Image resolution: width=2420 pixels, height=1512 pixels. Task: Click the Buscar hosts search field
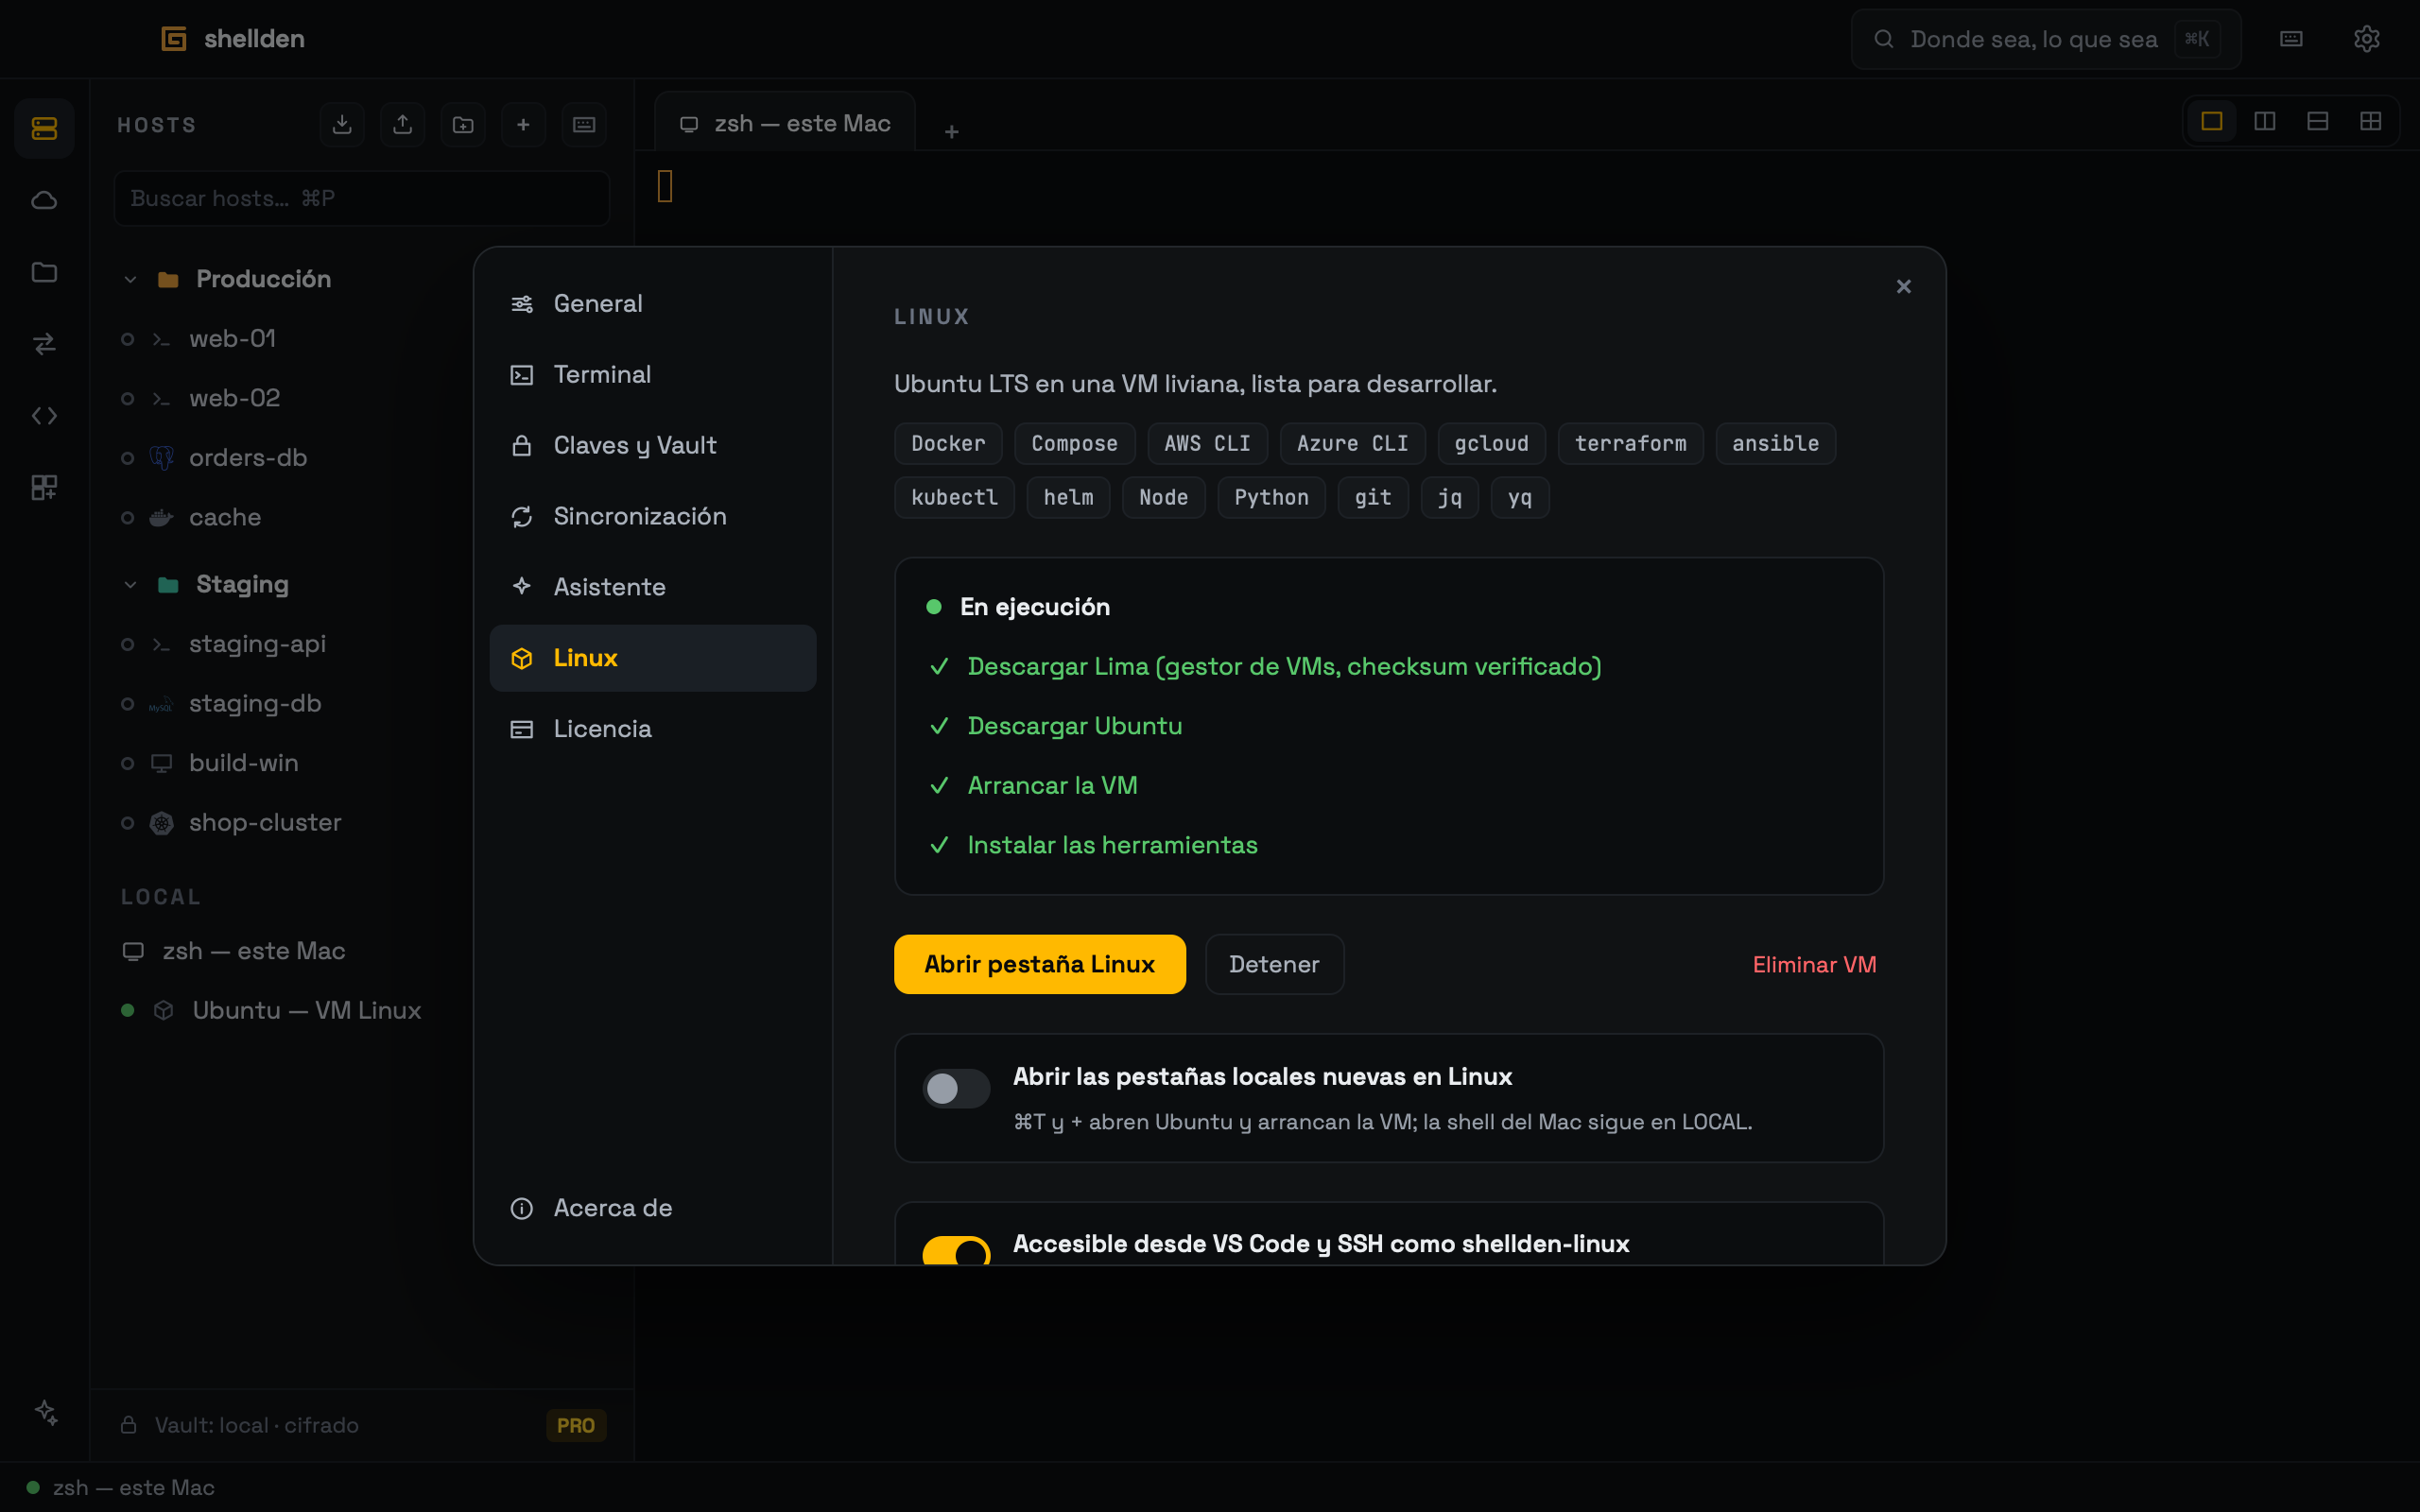click(362, 198)
